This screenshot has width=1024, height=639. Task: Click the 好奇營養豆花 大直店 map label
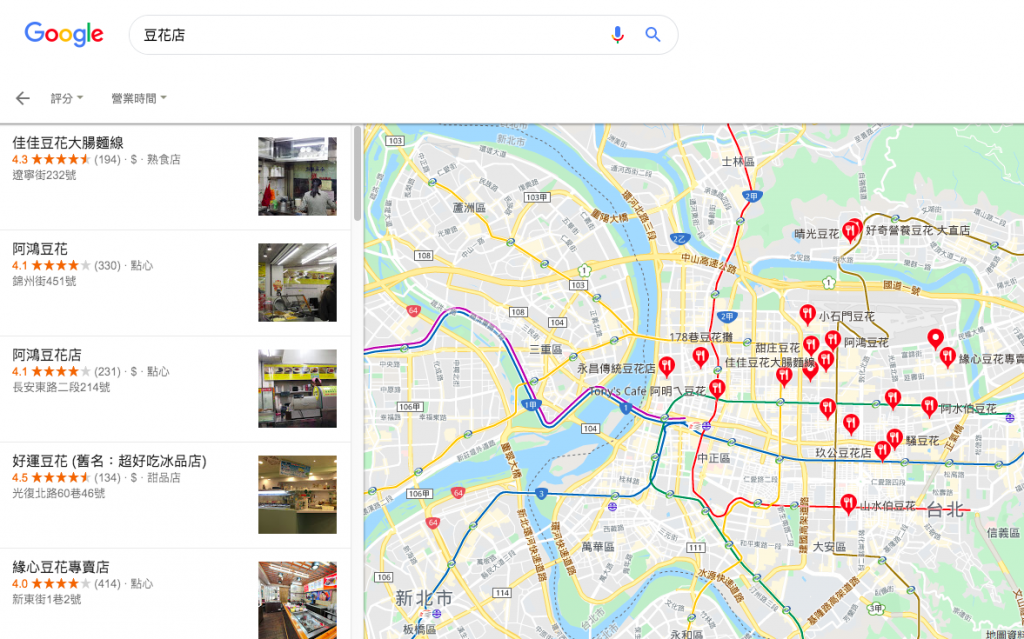tap(918, 230)
